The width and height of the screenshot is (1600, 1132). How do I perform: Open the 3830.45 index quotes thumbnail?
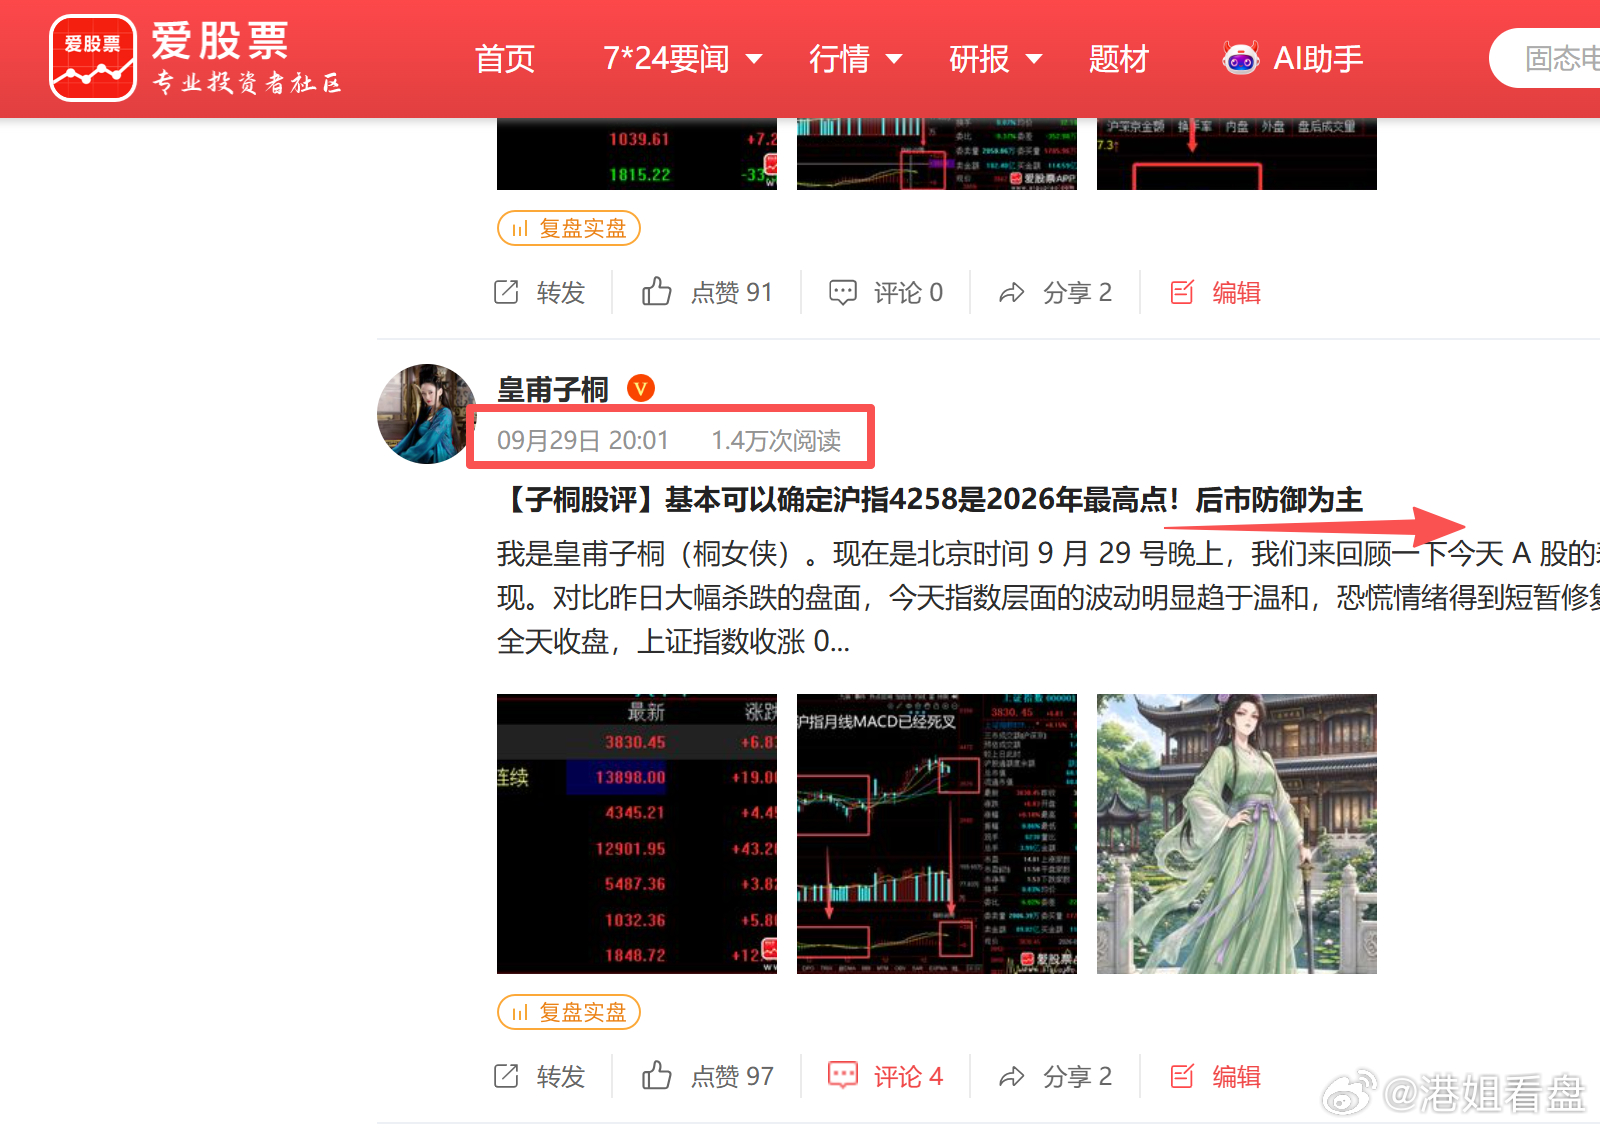[x=637, y=834]
